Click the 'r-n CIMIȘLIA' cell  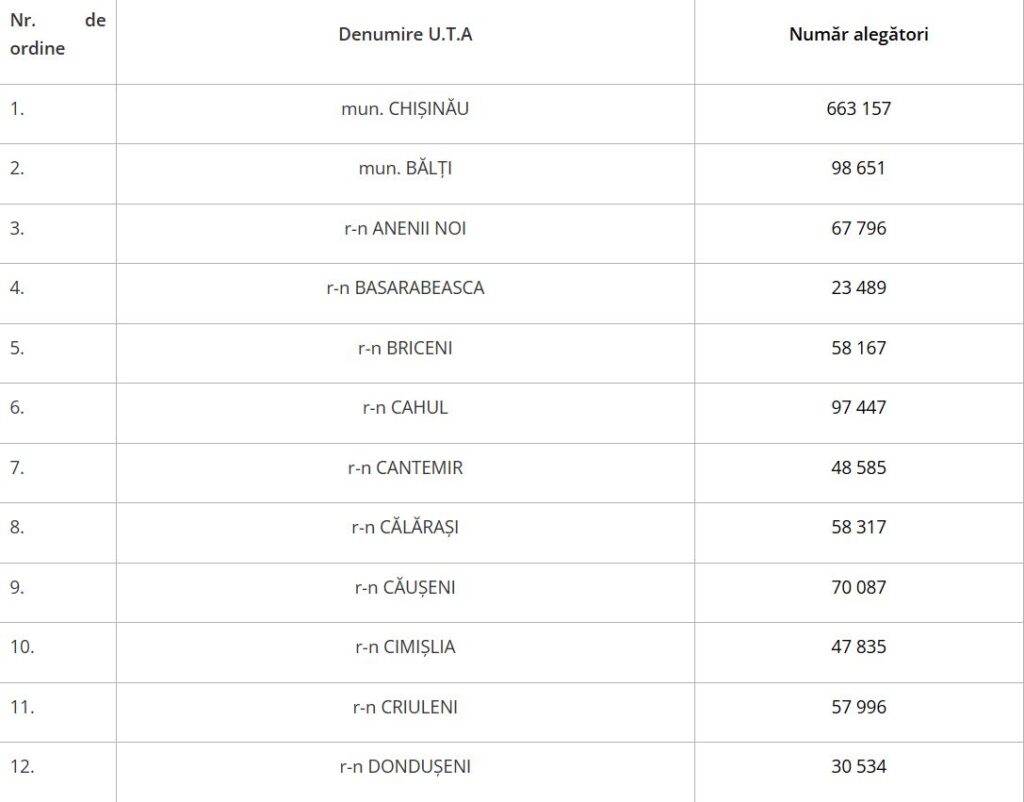click(x=405, y=647)
